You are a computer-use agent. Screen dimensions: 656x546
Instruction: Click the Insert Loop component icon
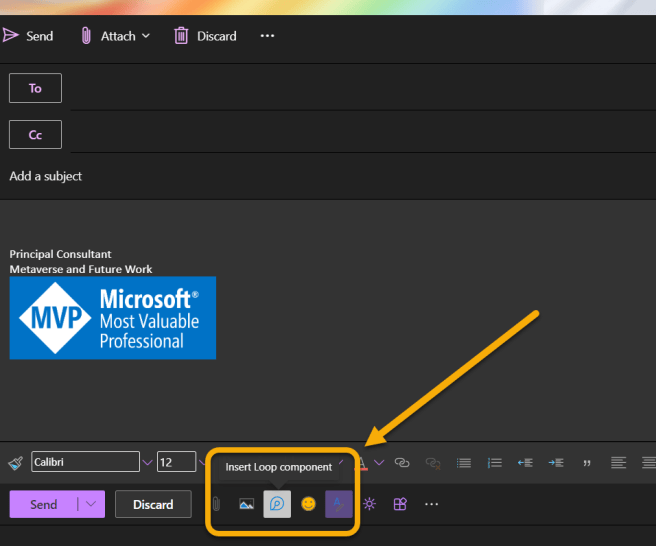tap(277, 504)
